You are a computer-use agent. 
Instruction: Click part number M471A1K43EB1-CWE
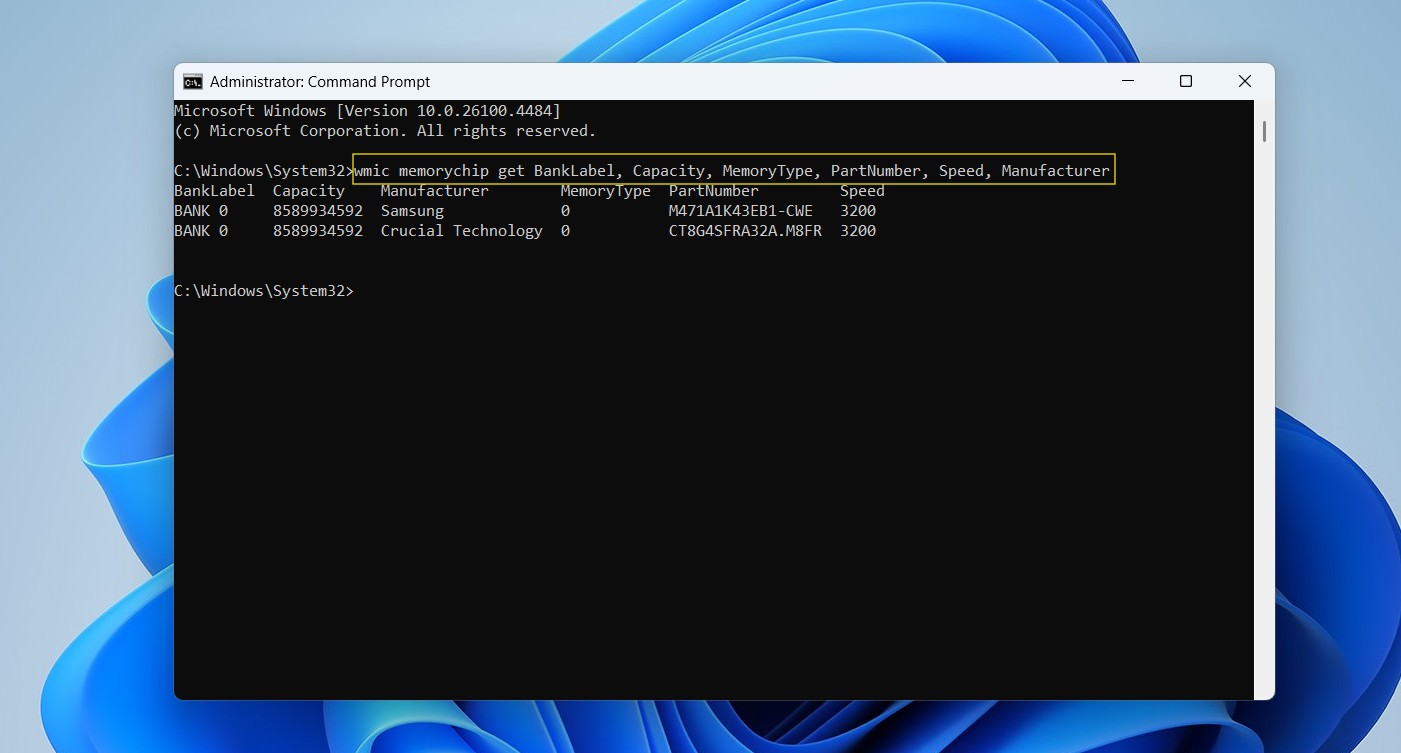click(x=741, y=211)
